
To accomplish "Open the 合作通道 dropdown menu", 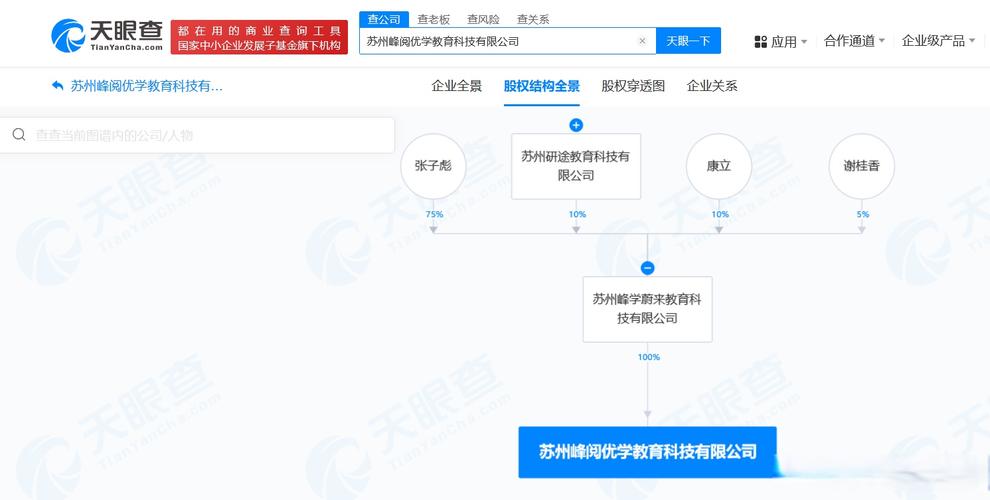I will 854,41.
